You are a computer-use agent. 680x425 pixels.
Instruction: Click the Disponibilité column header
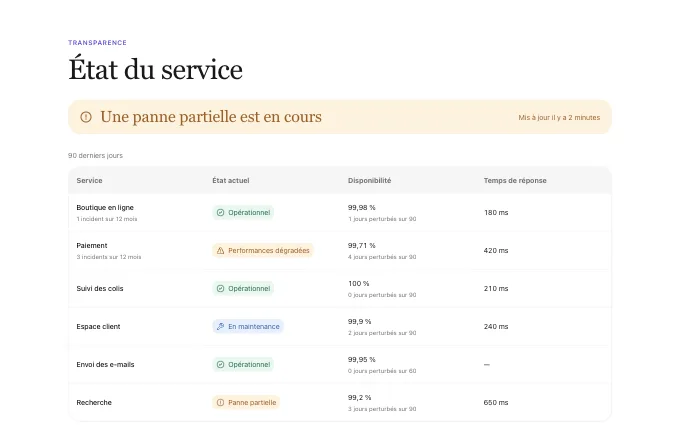point(369,180)
